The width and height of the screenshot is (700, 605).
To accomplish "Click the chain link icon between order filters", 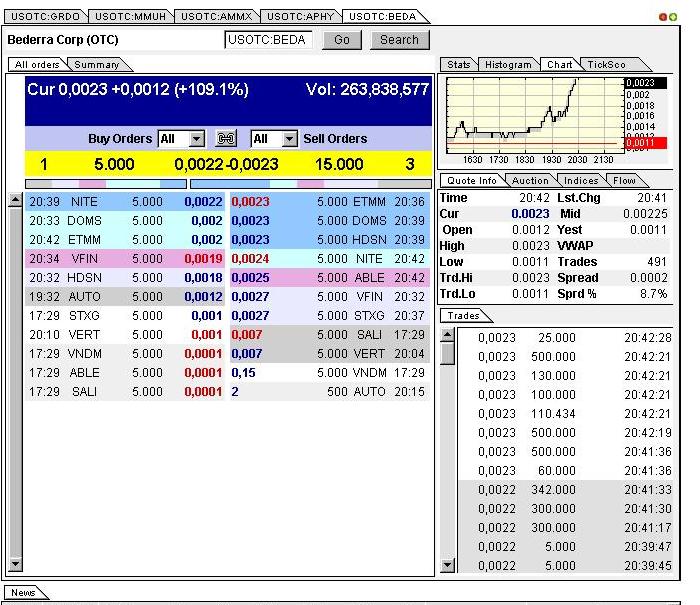I will tap(226, 139).
